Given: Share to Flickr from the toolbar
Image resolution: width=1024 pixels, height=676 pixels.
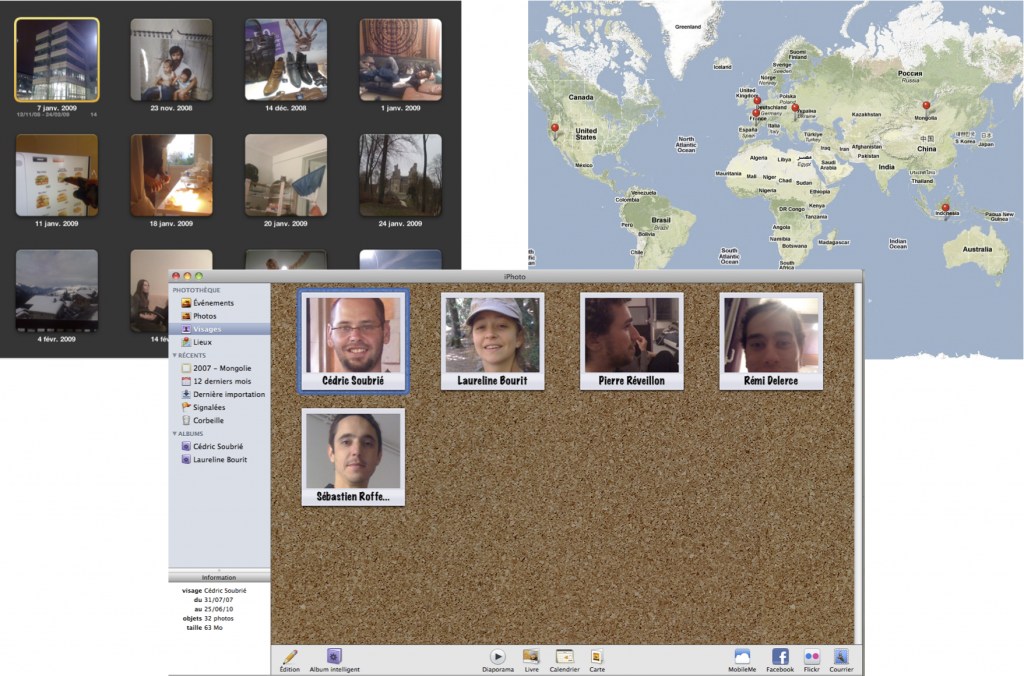Looking at the screenshot, I should tap(812, 660).
